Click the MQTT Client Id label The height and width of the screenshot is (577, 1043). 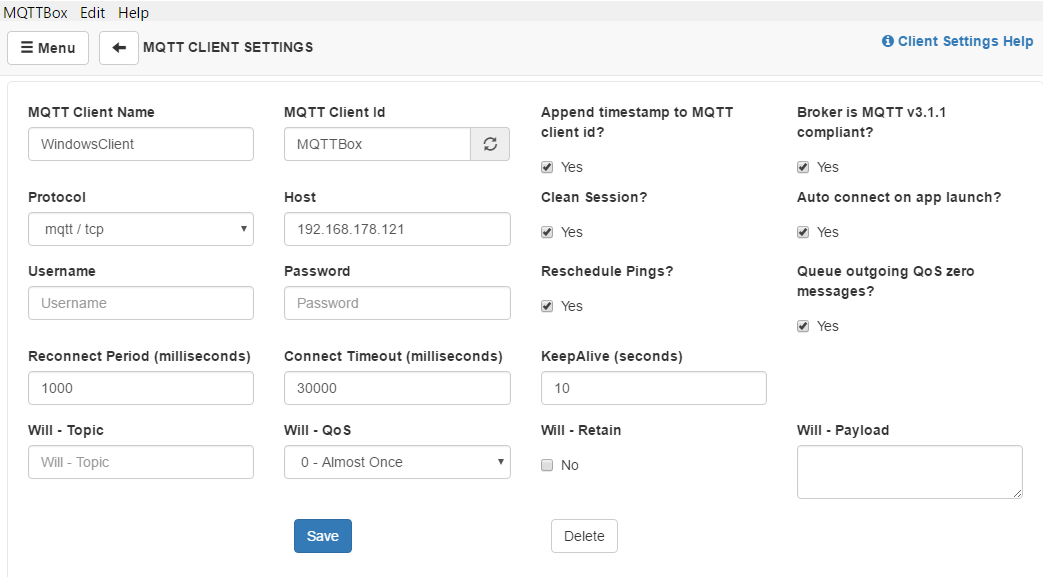[x=335, y=112]
